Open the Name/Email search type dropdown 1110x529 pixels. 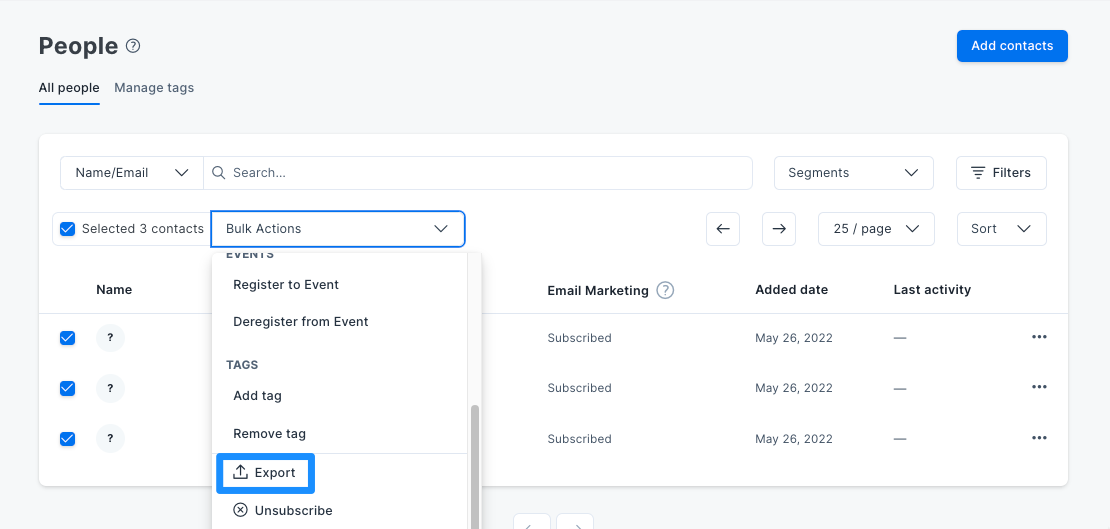pyautogui.click(x=132, y=173)
